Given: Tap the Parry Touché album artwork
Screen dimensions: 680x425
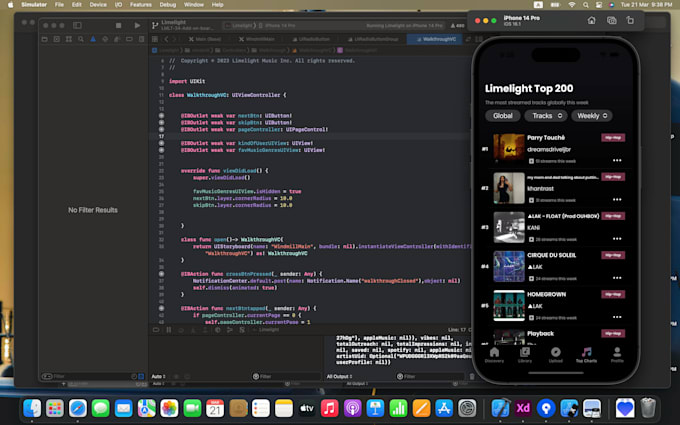Looking at the screenshot, I should [x=509, y=149].
